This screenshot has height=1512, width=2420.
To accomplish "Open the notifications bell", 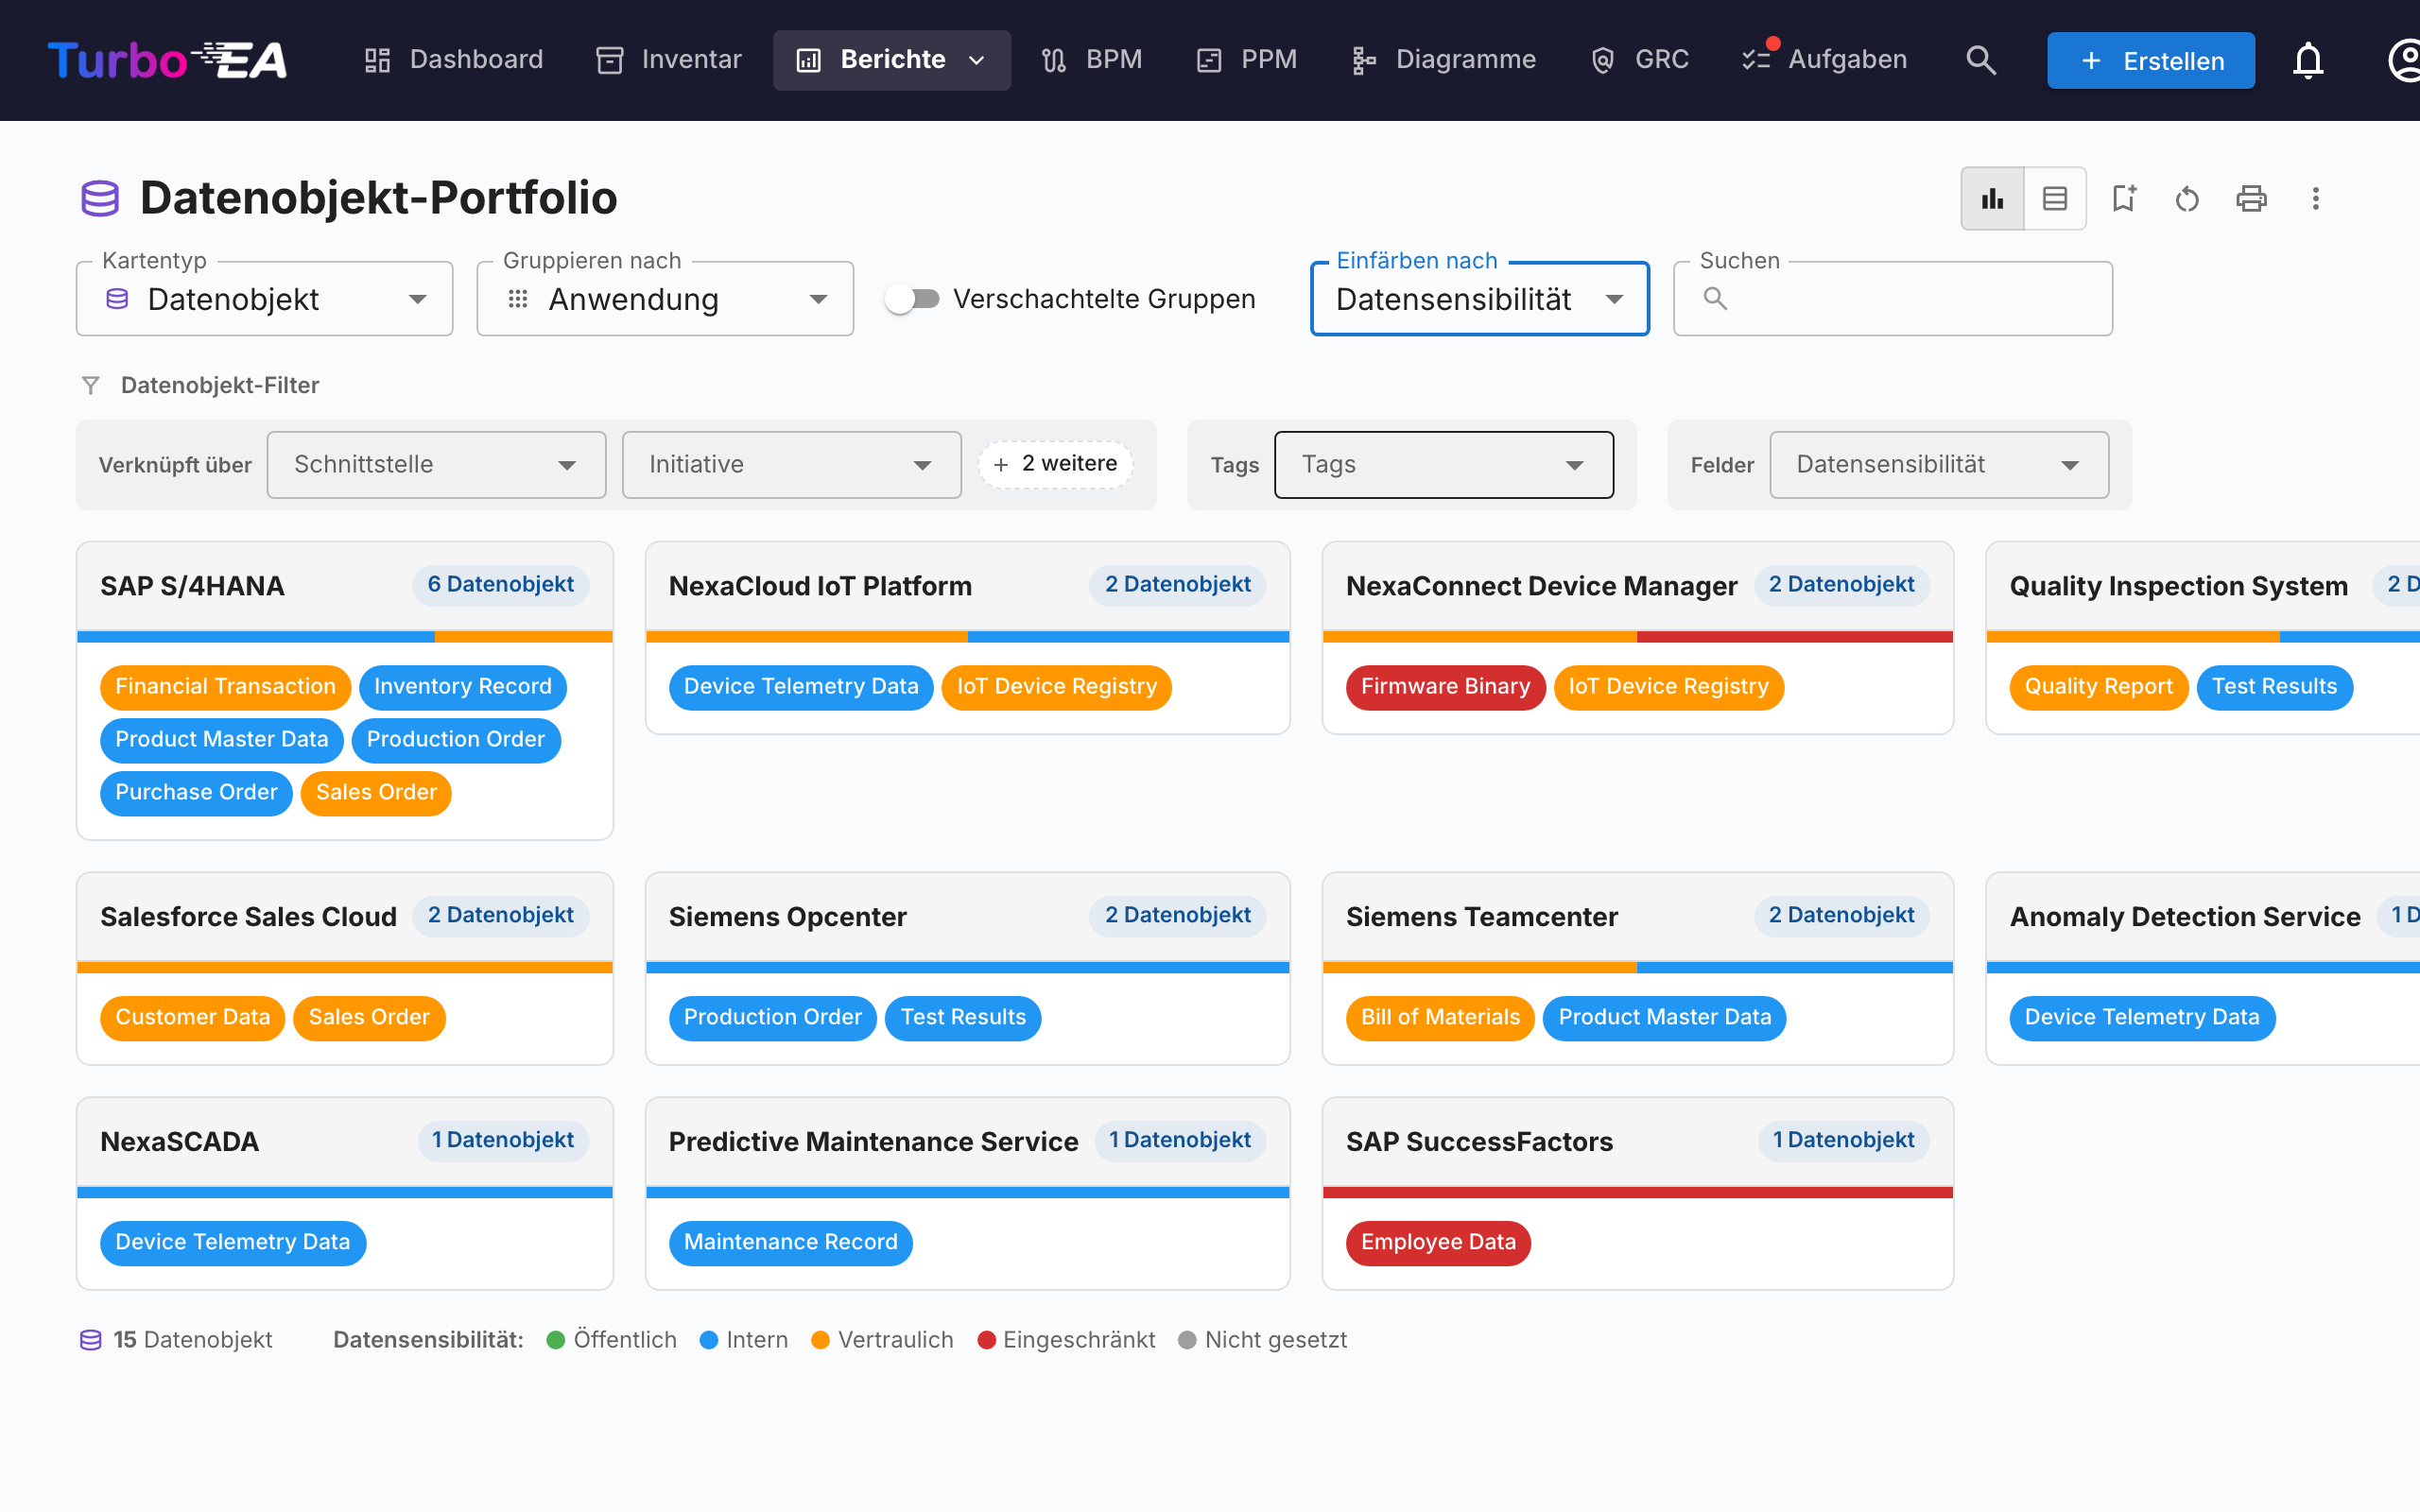I will click(x=2308, y=60).
